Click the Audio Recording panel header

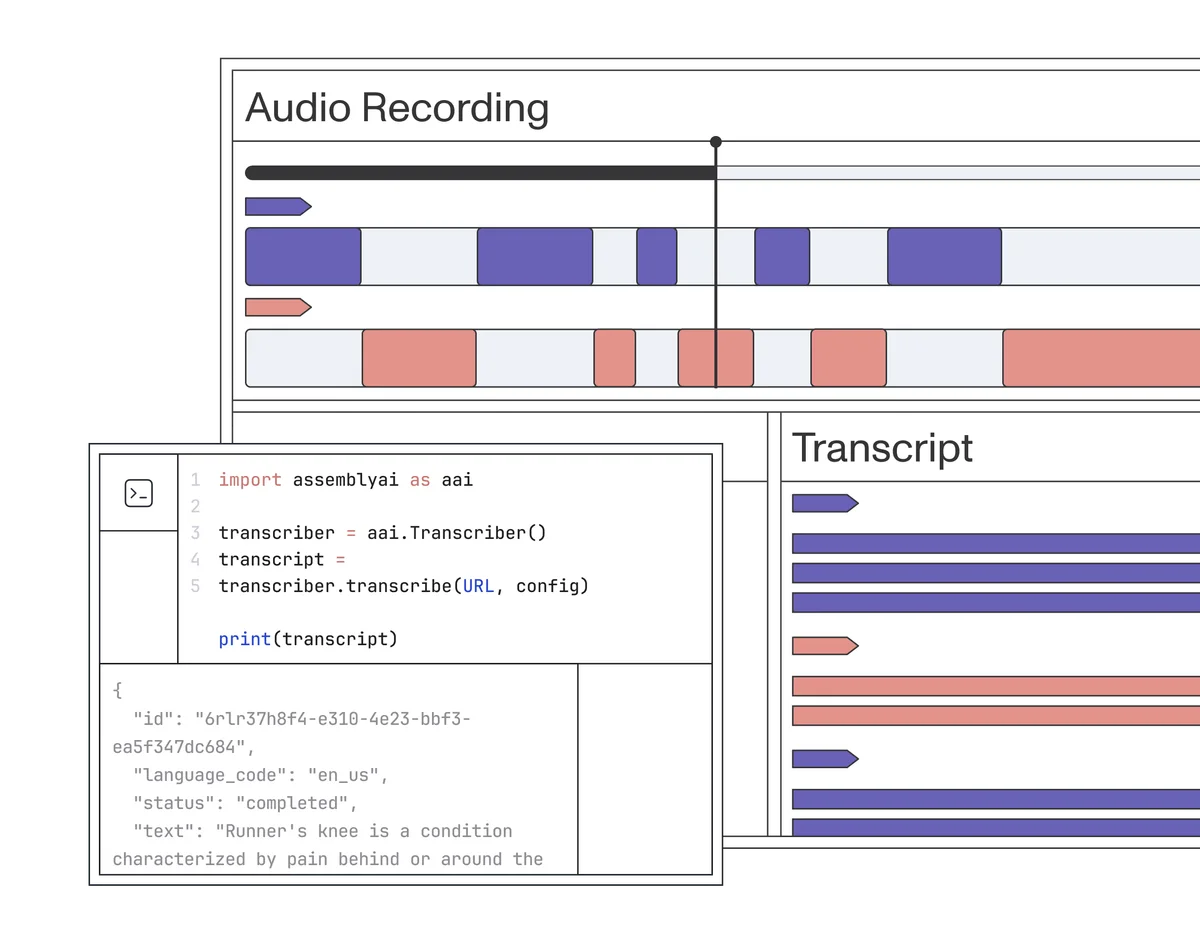[x=397, y=107]
